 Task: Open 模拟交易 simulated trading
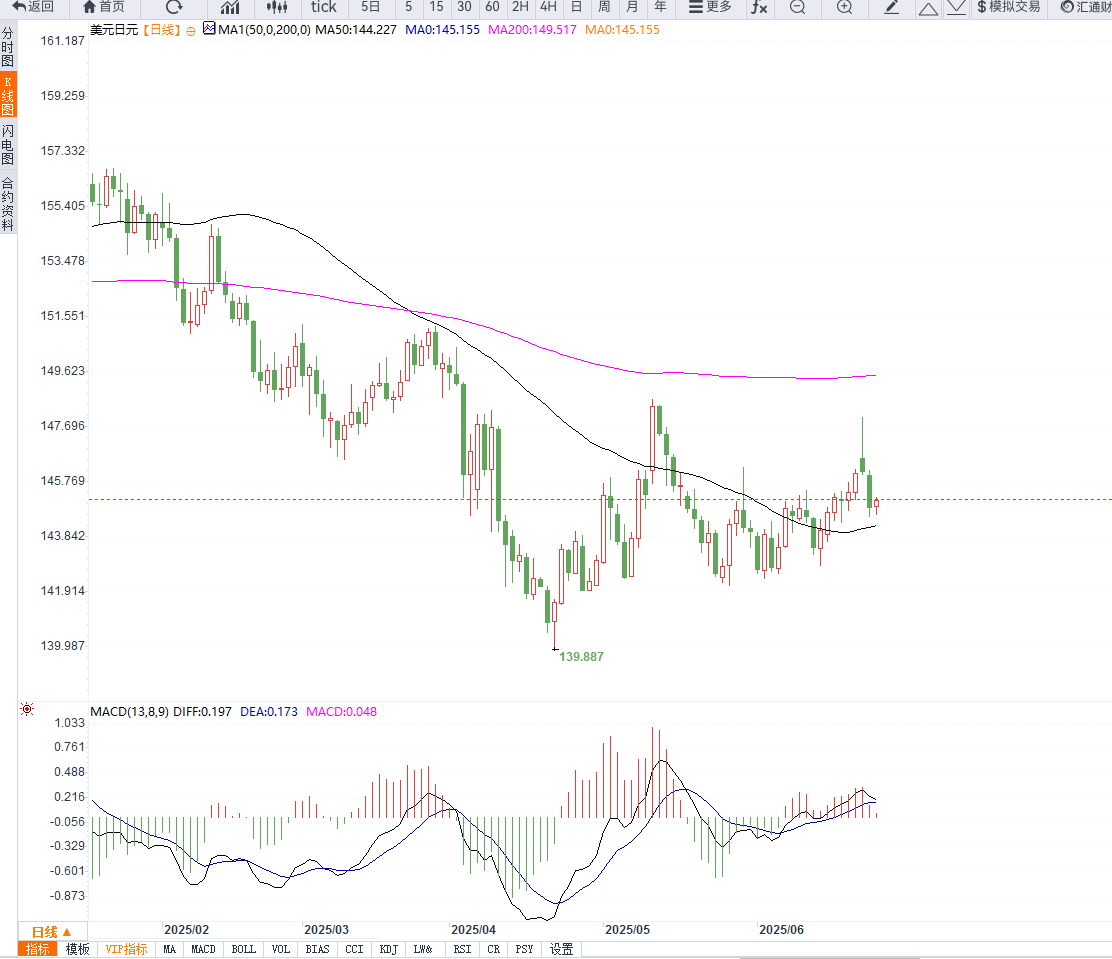click(1008, 7)
